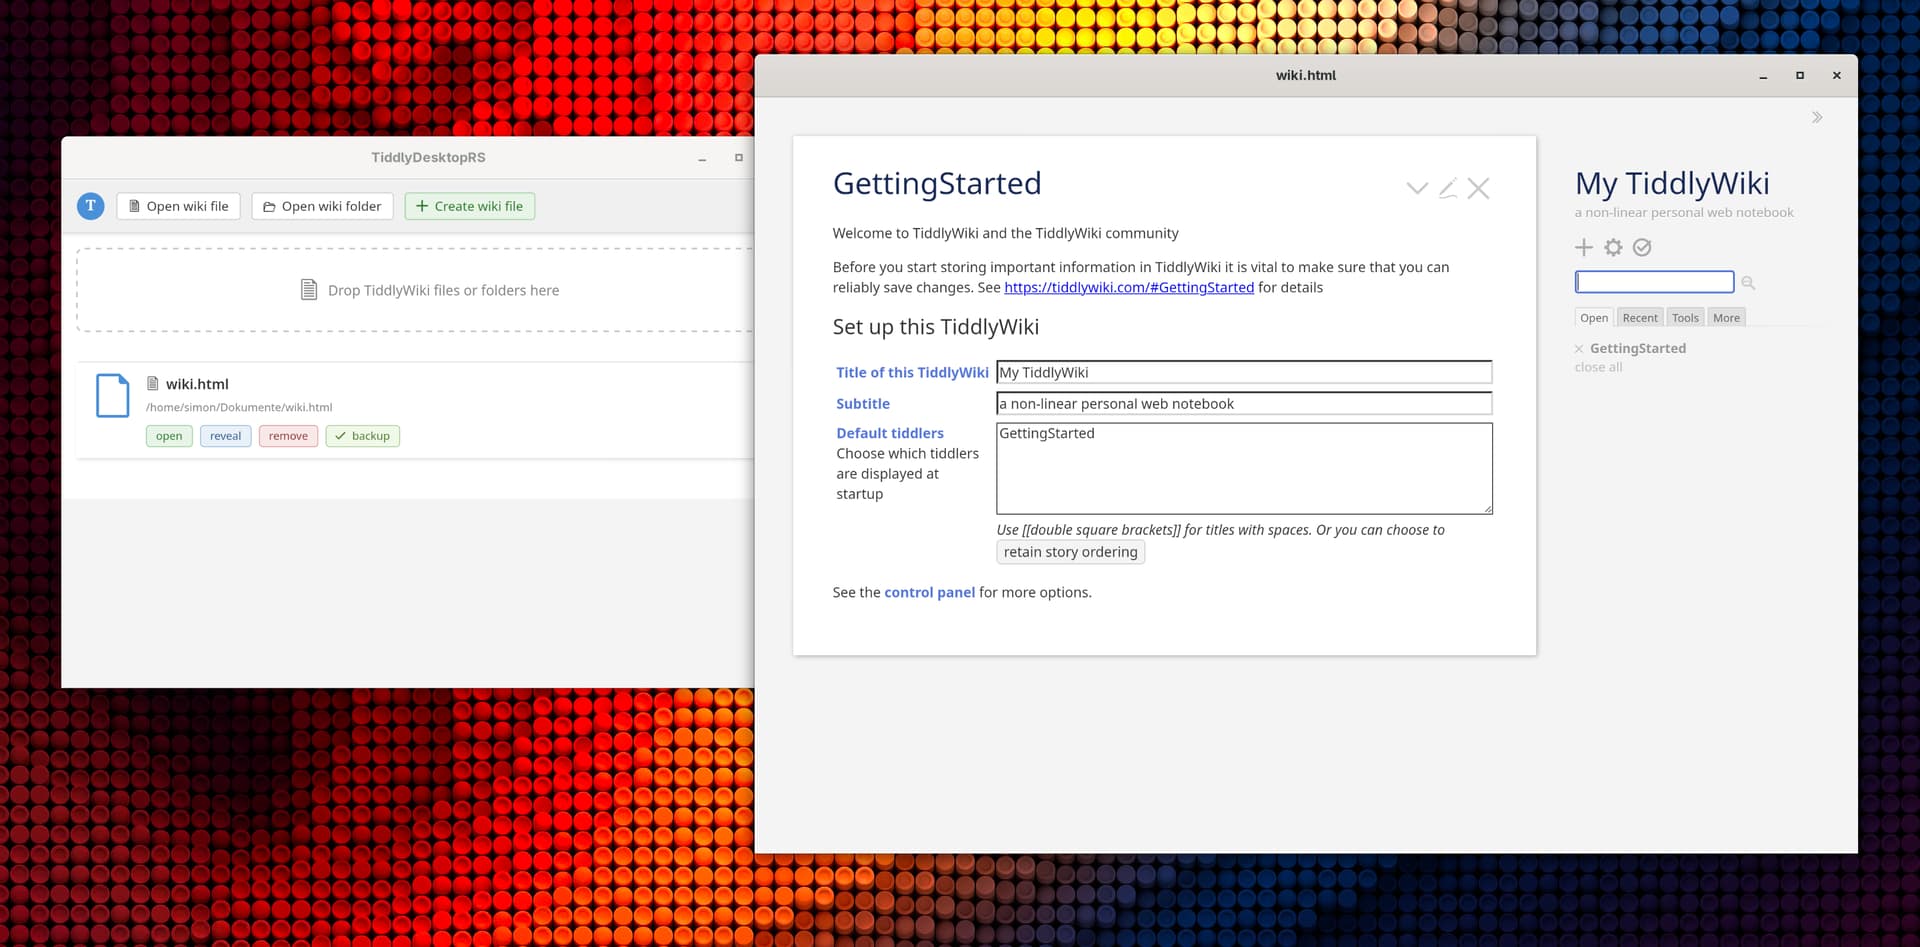Image resolution: width=1920 pixels, height=947 pixels.
Task: Expand more actions chevron on GettingStarted
Action: coord(1416,188)
